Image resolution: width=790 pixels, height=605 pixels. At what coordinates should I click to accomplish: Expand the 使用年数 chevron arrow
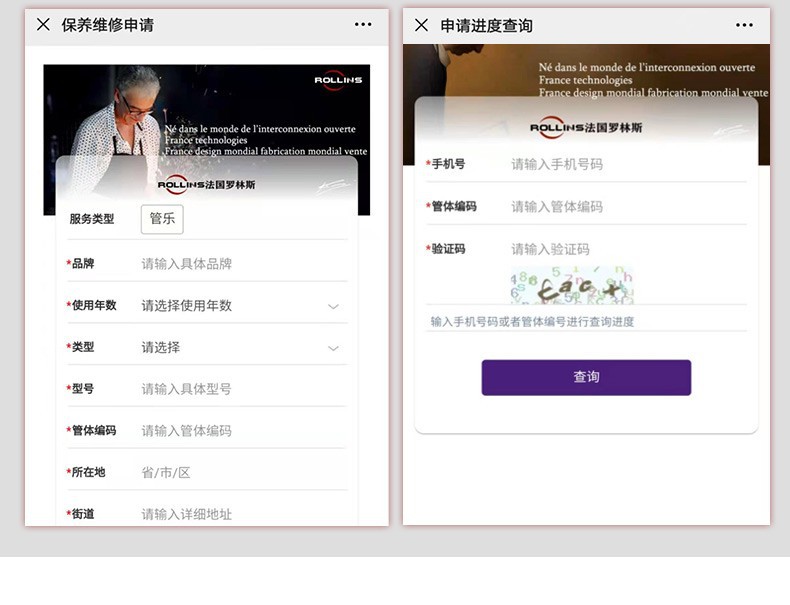click(x=333, y=306)
